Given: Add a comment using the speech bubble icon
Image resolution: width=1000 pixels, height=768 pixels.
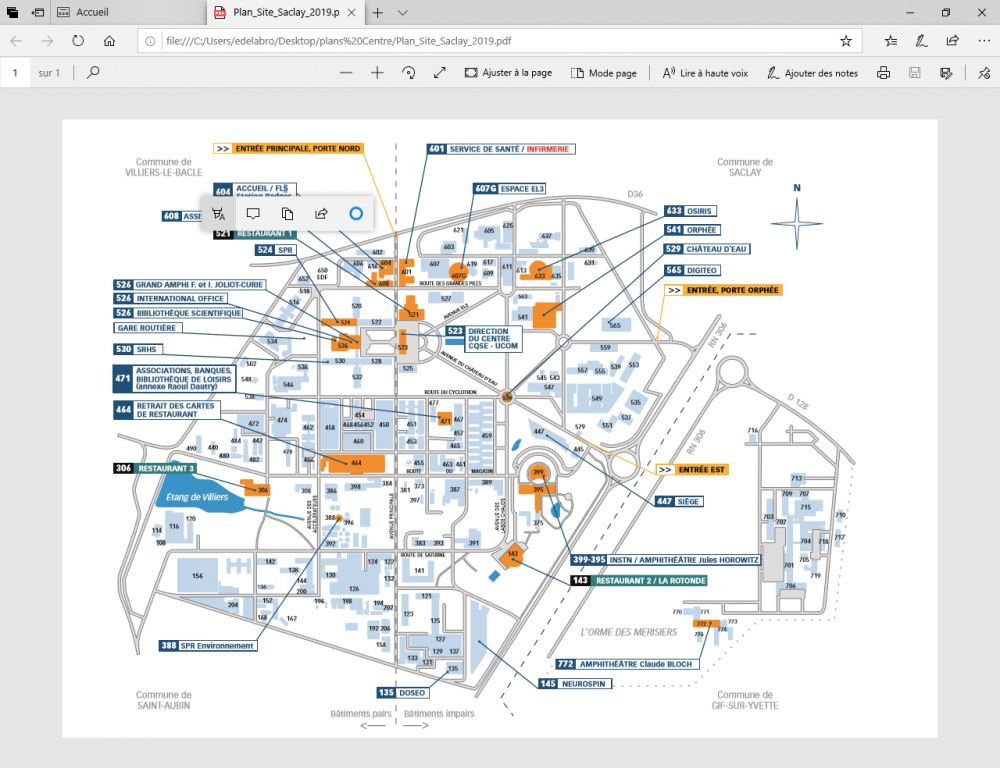Looking at the screenshot, I should [253, 213].
